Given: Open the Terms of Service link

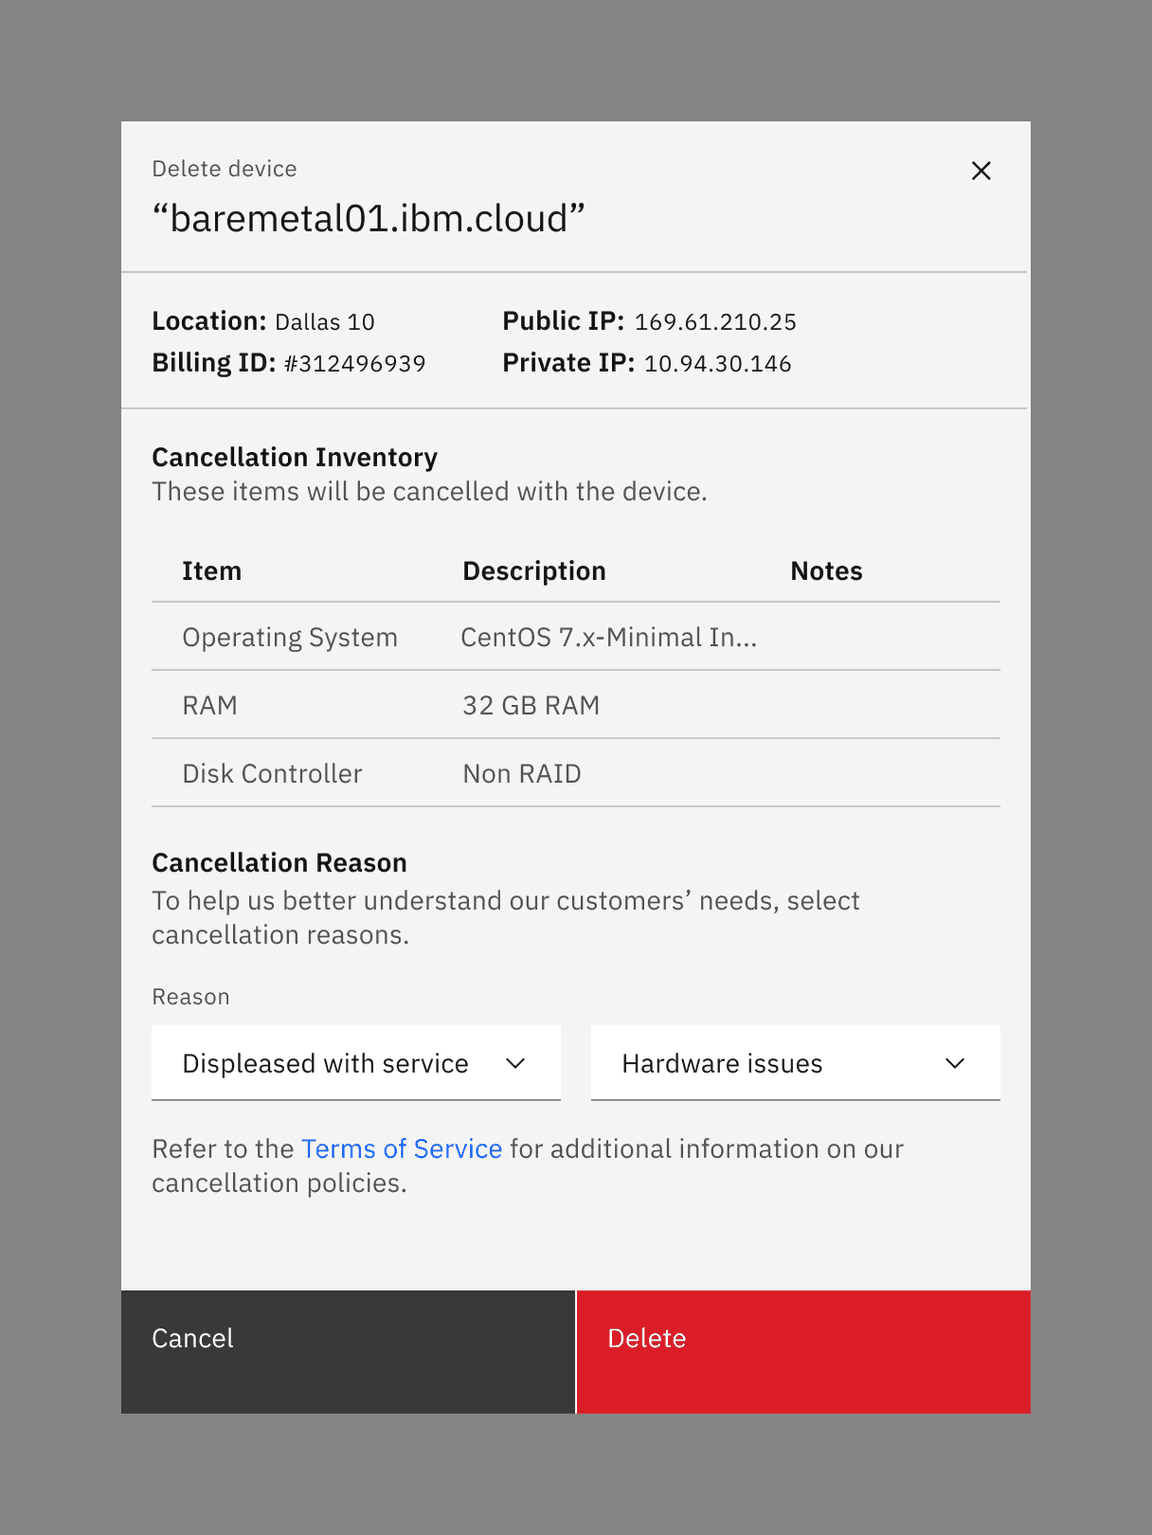Looking at the screenshot, I should tap(401, 1149).
